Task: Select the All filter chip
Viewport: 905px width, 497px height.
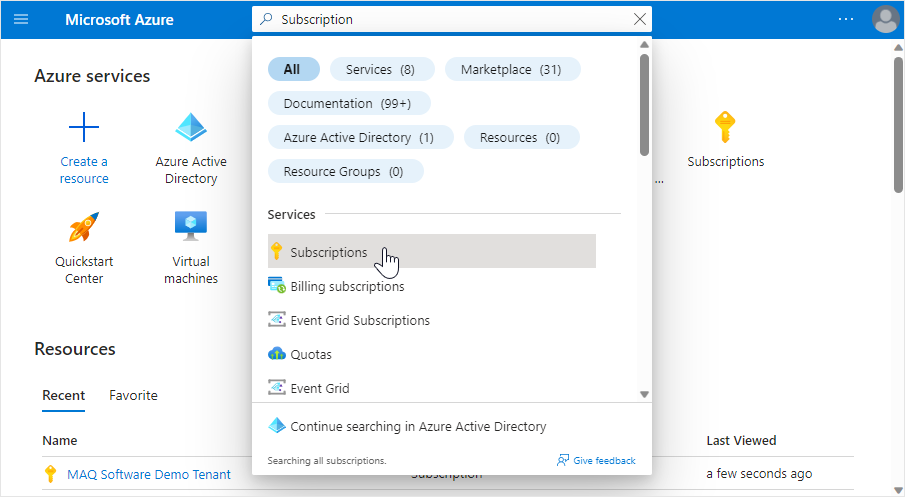Action: (293, 69)
